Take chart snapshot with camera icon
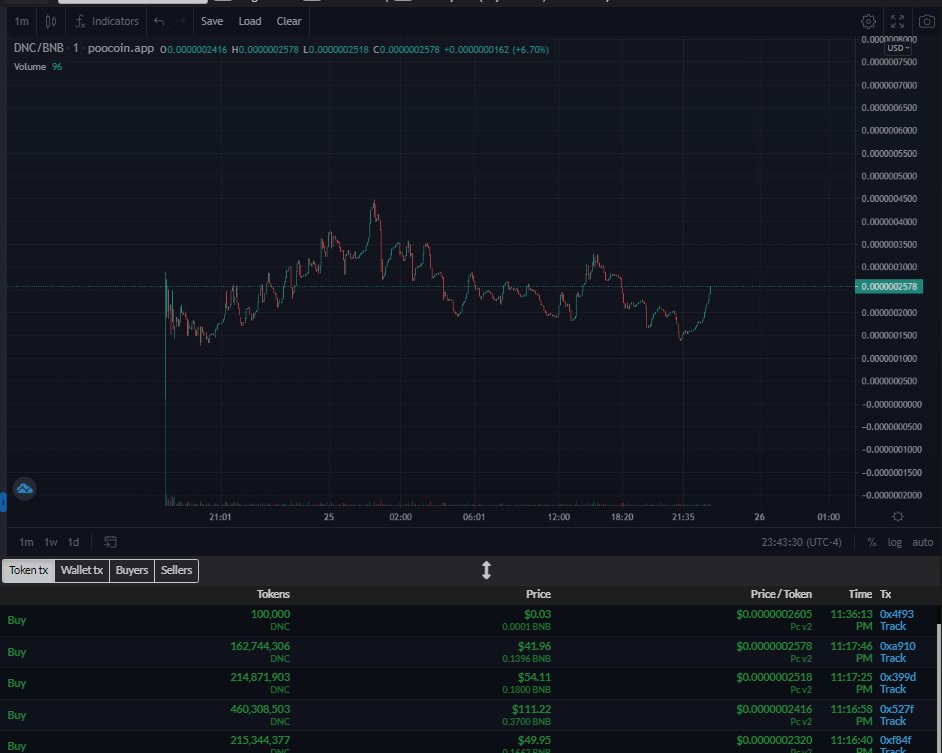942x753 pixels. 927,22
